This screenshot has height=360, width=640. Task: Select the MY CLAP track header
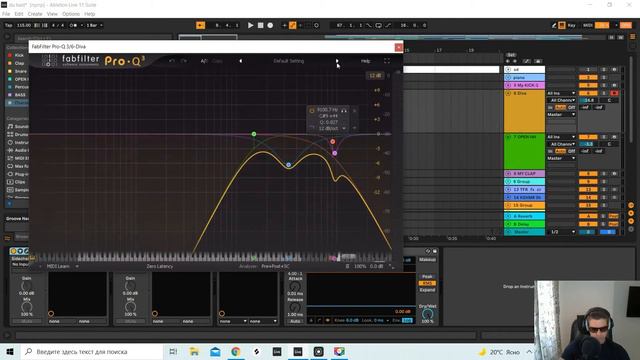pos(524,173)
